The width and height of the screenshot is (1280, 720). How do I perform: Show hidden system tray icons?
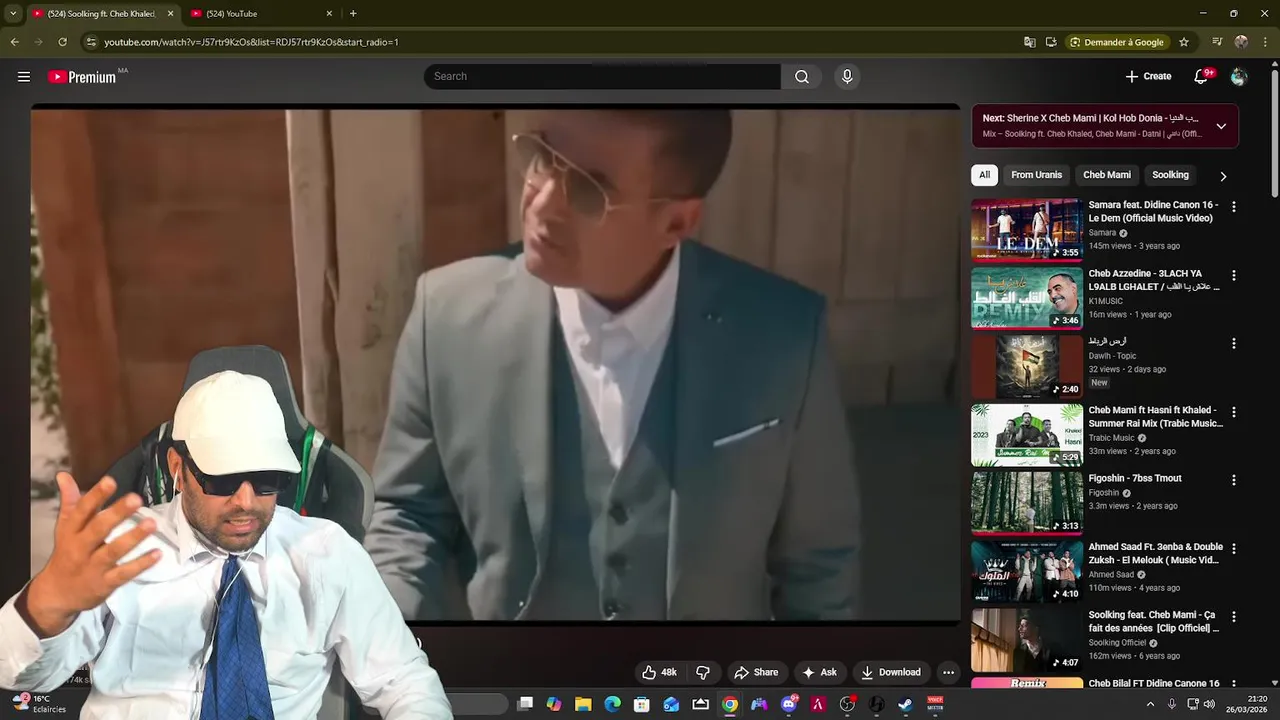click(1150, 704)
